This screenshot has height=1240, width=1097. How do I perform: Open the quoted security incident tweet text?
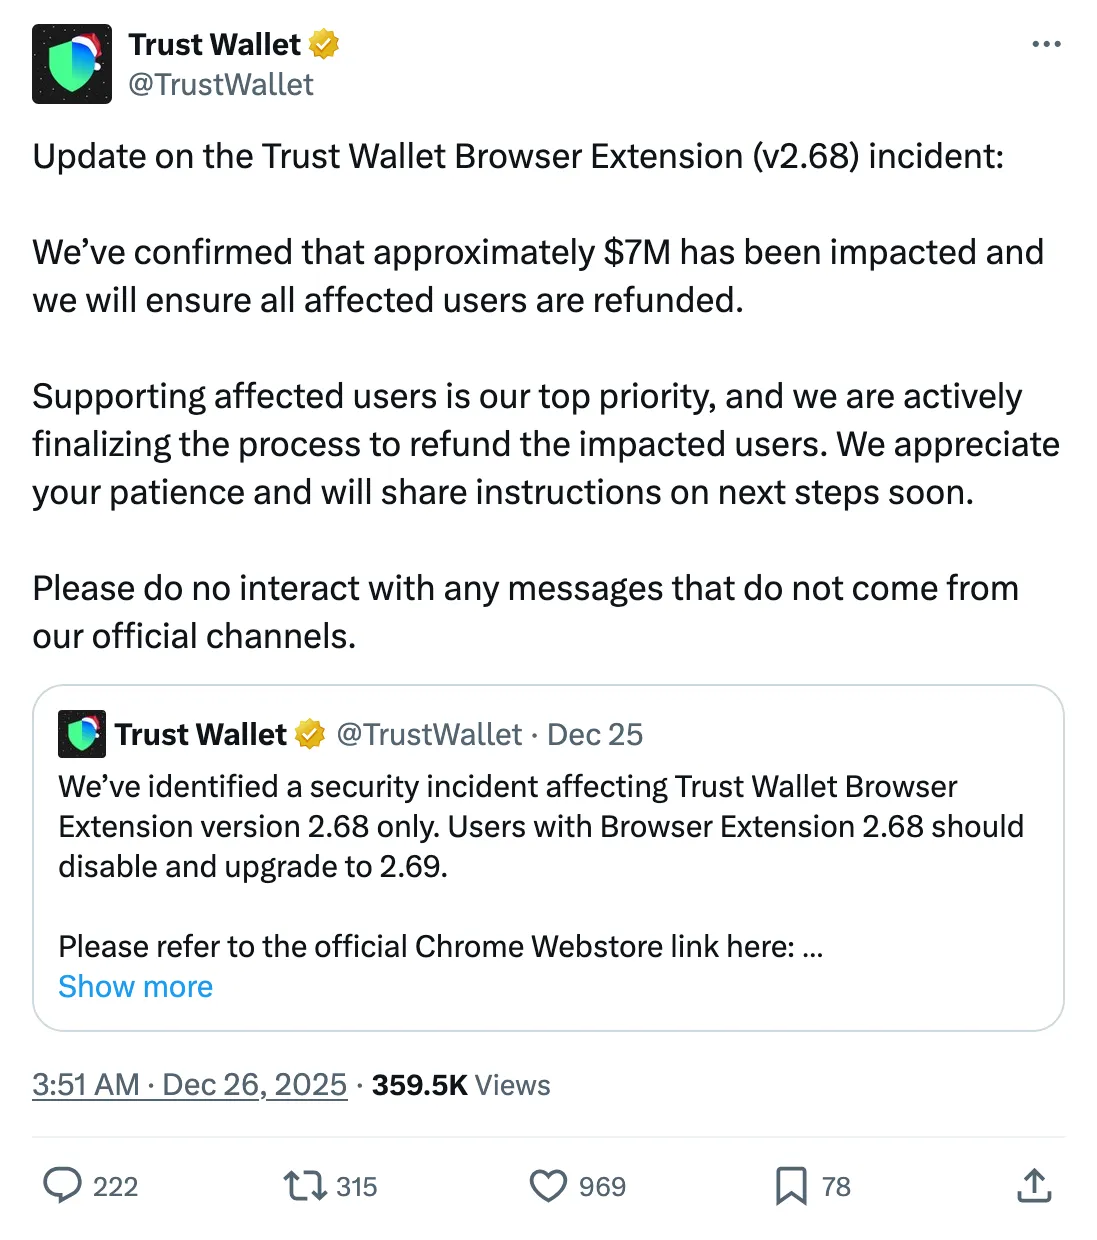coord(540,826)
